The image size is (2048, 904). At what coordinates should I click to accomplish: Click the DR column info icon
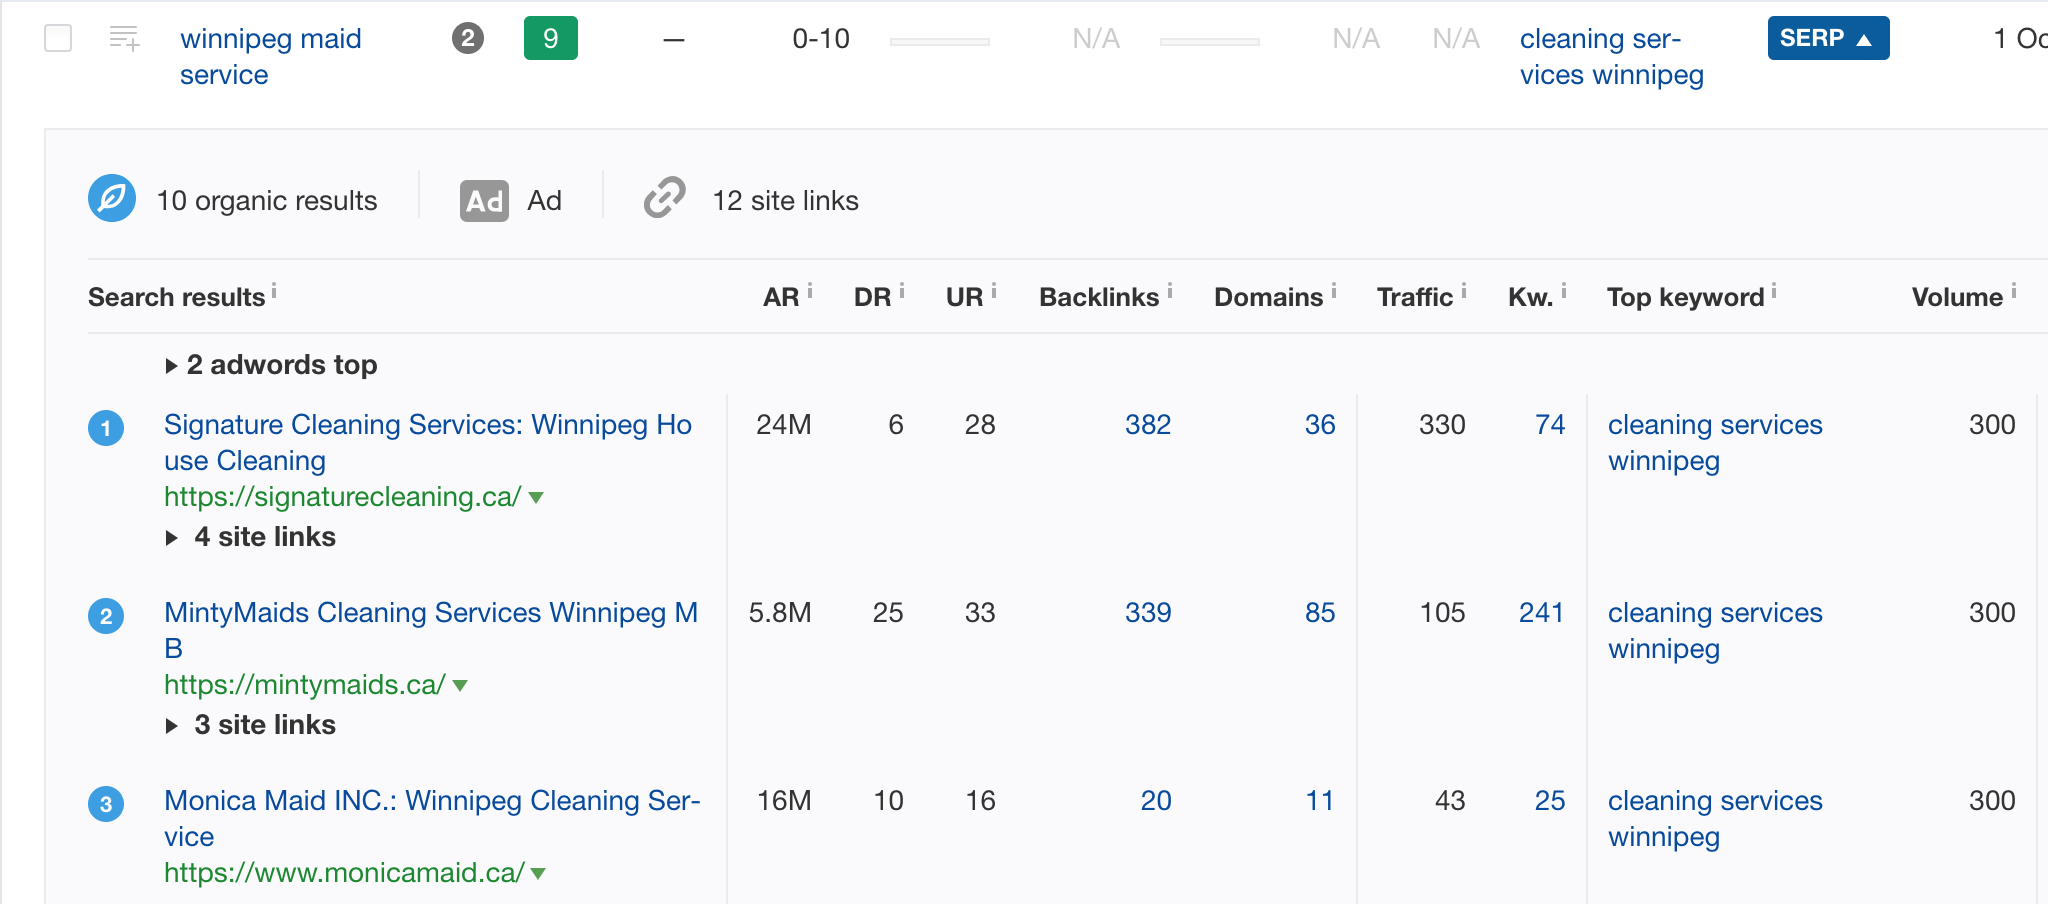click(x=902, y=292)
